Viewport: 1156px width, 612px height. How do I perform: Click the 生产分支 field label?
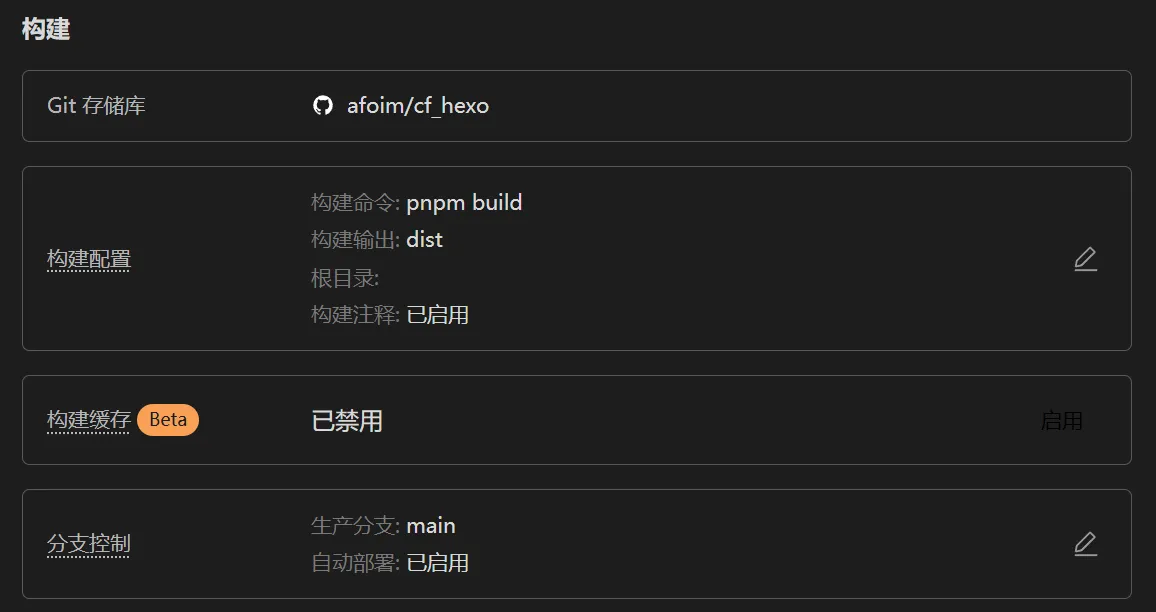tap(354, 525)
